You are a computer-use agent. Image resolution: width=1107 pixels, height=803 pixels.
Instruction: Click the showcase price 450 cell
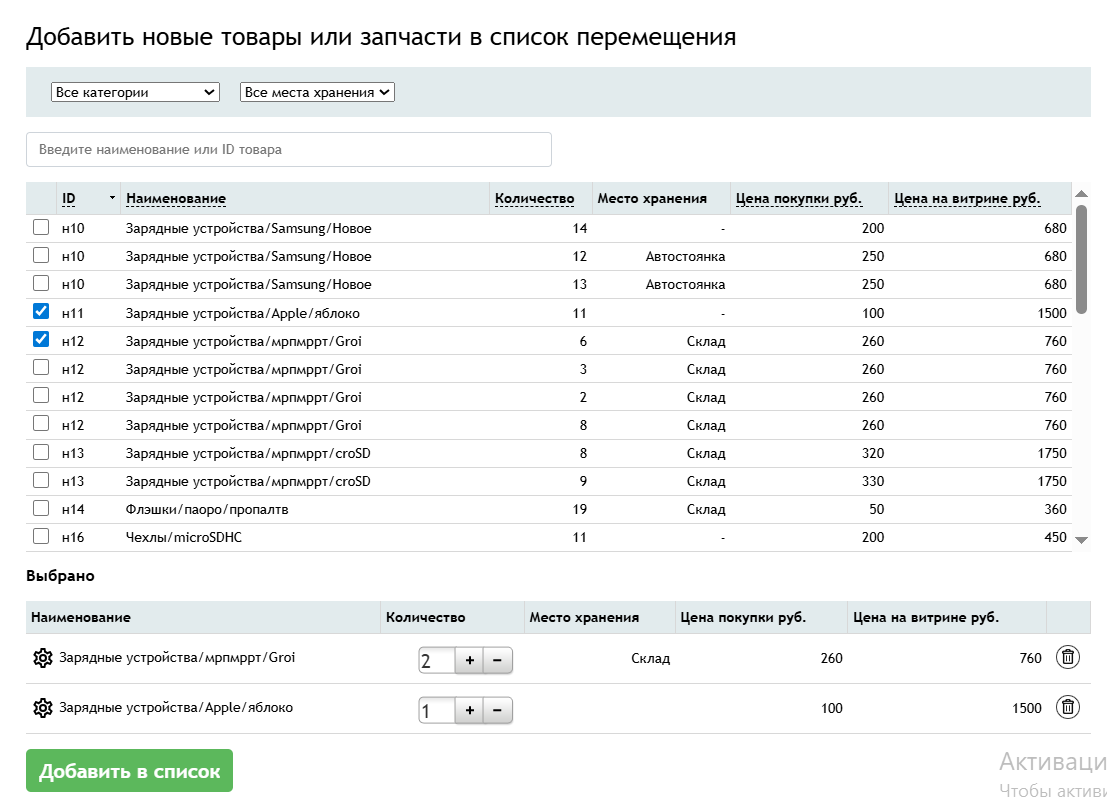click(1055, 537)
